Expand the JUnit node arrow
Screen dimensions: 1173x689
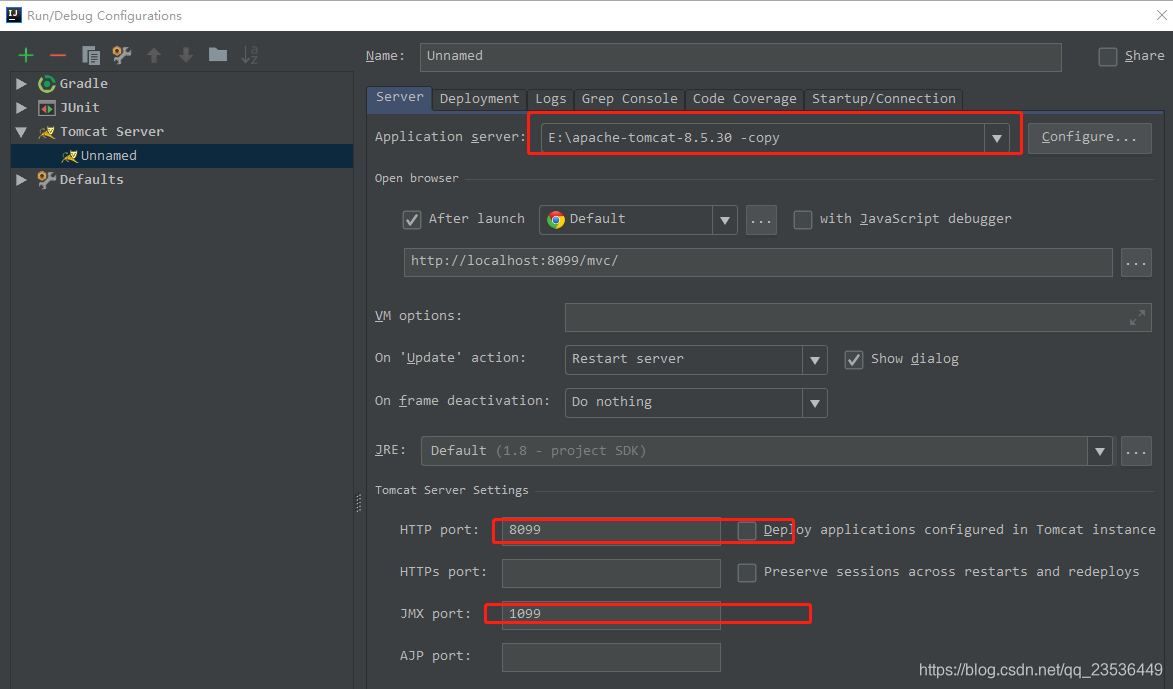(x=22, y=108)
